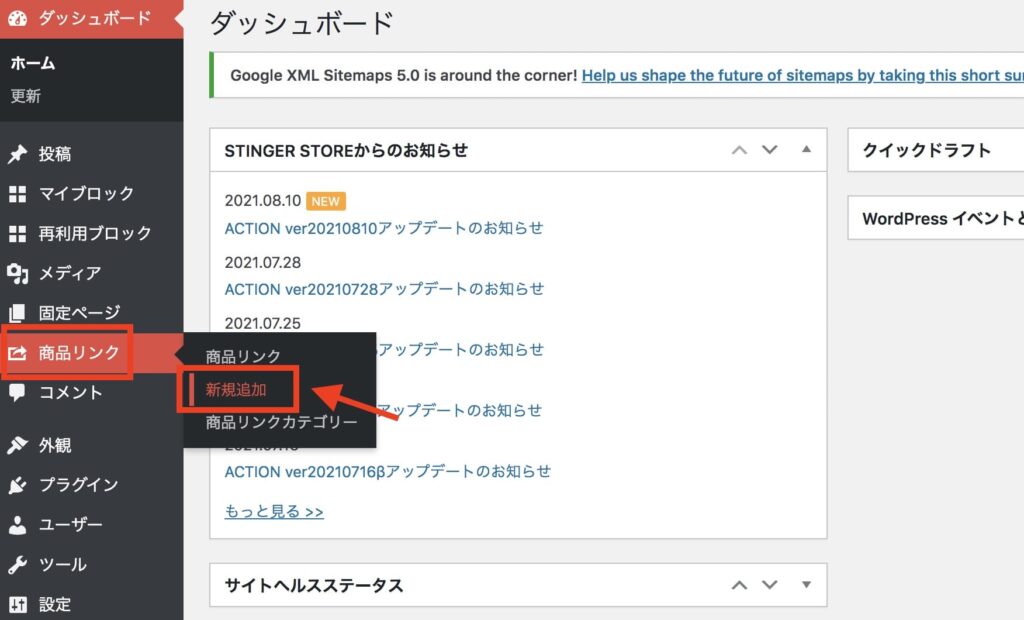Open ACTION ver20210716β update notice
Image resolution: width=1024 pixels, height=620 pixels.
[388, 471]
